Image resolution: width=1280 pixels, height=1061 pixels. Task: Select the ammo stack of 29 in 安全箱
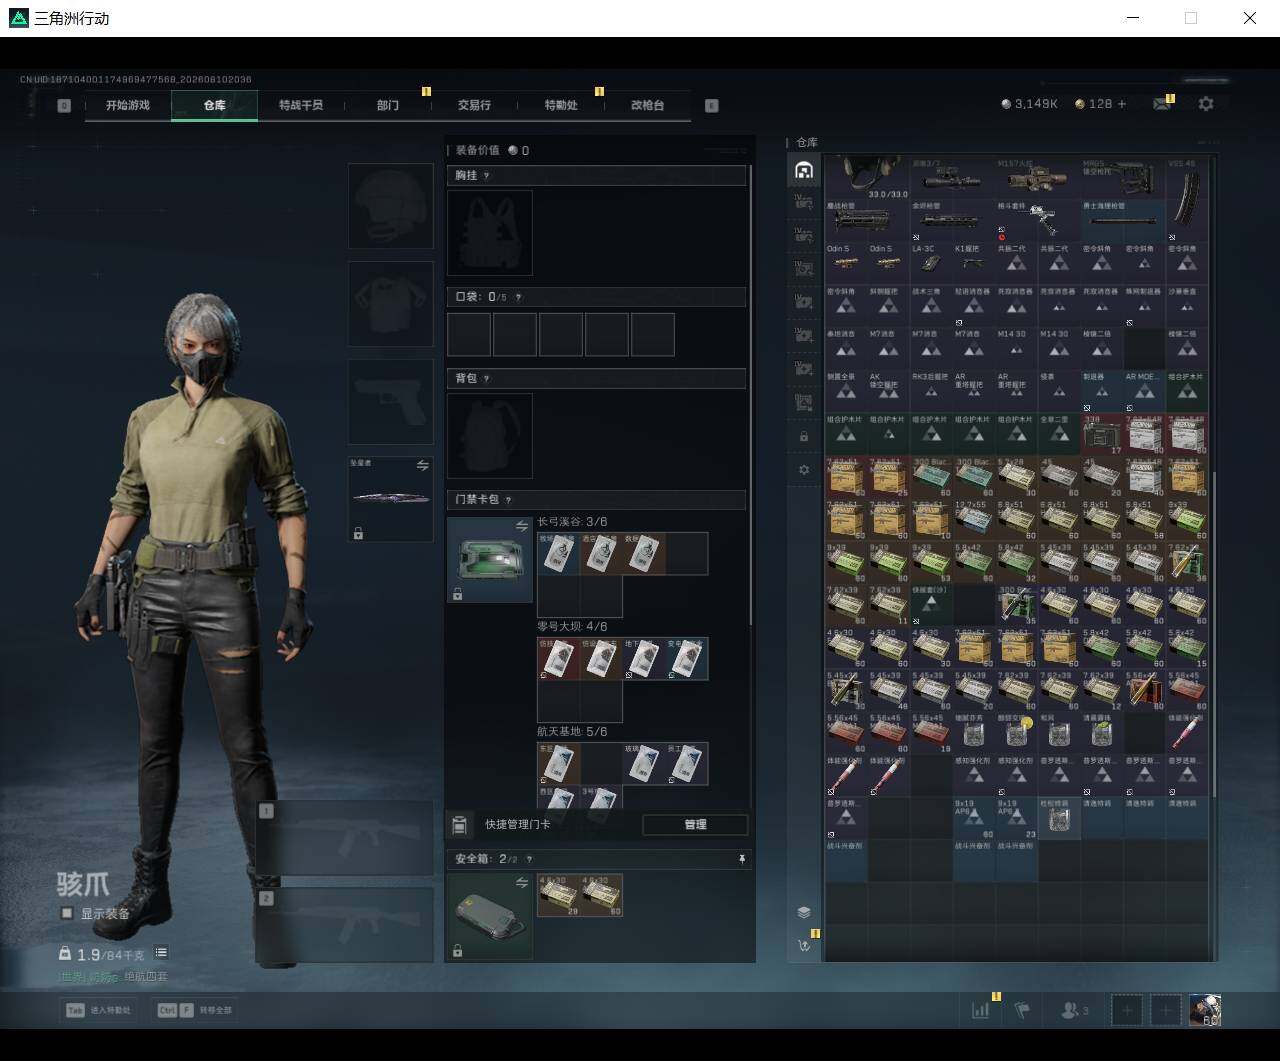(559, 896)
